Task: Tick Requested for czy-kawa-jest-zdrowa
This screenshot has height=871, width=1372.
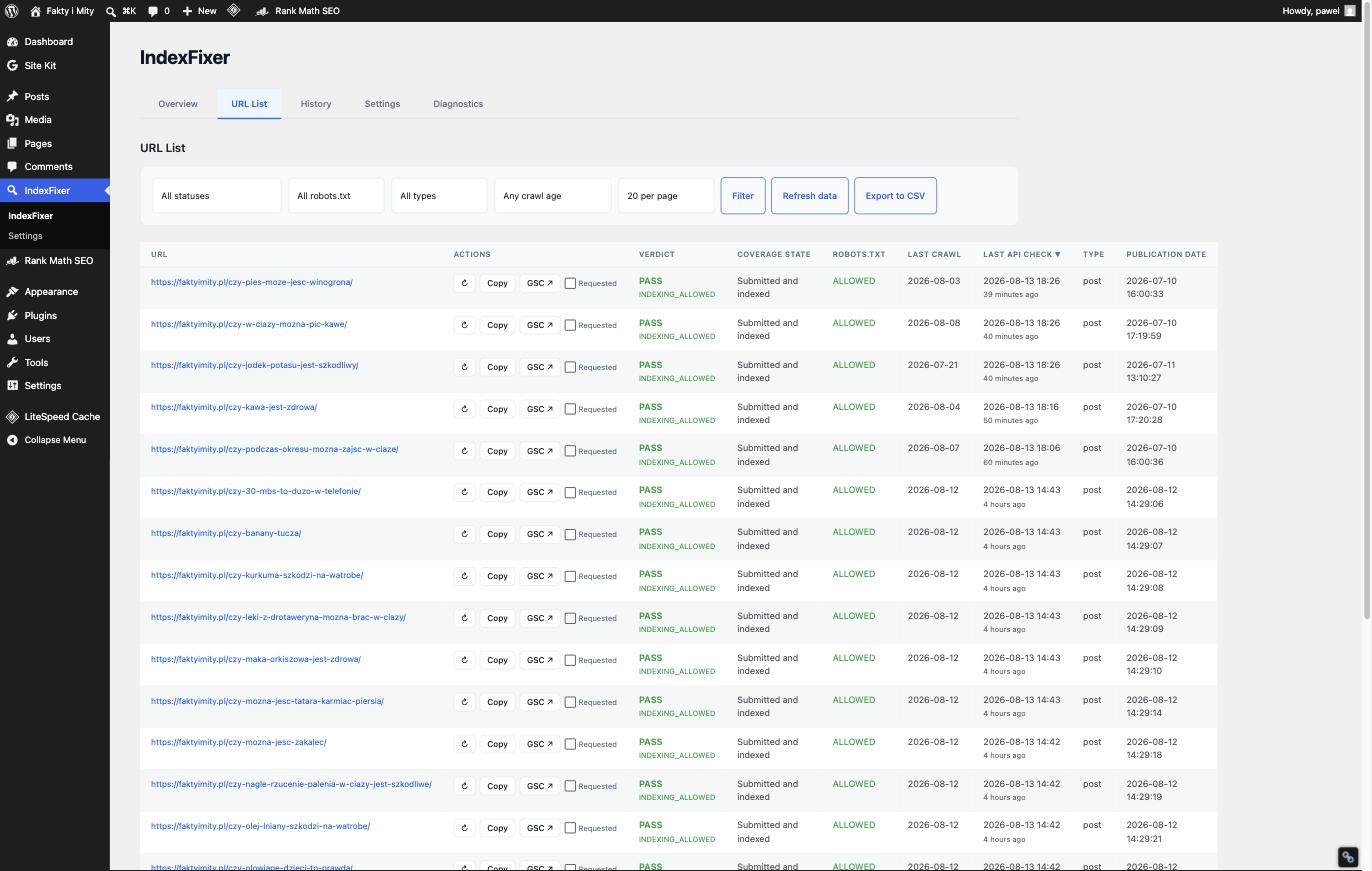Action: pos(570,409)
